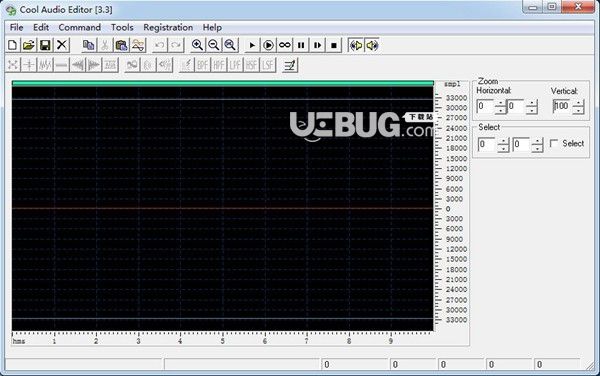Viewport: 600px width, 376px height.
Task: Click the second Horizontal zoom input field
Action: pos(516,106)
